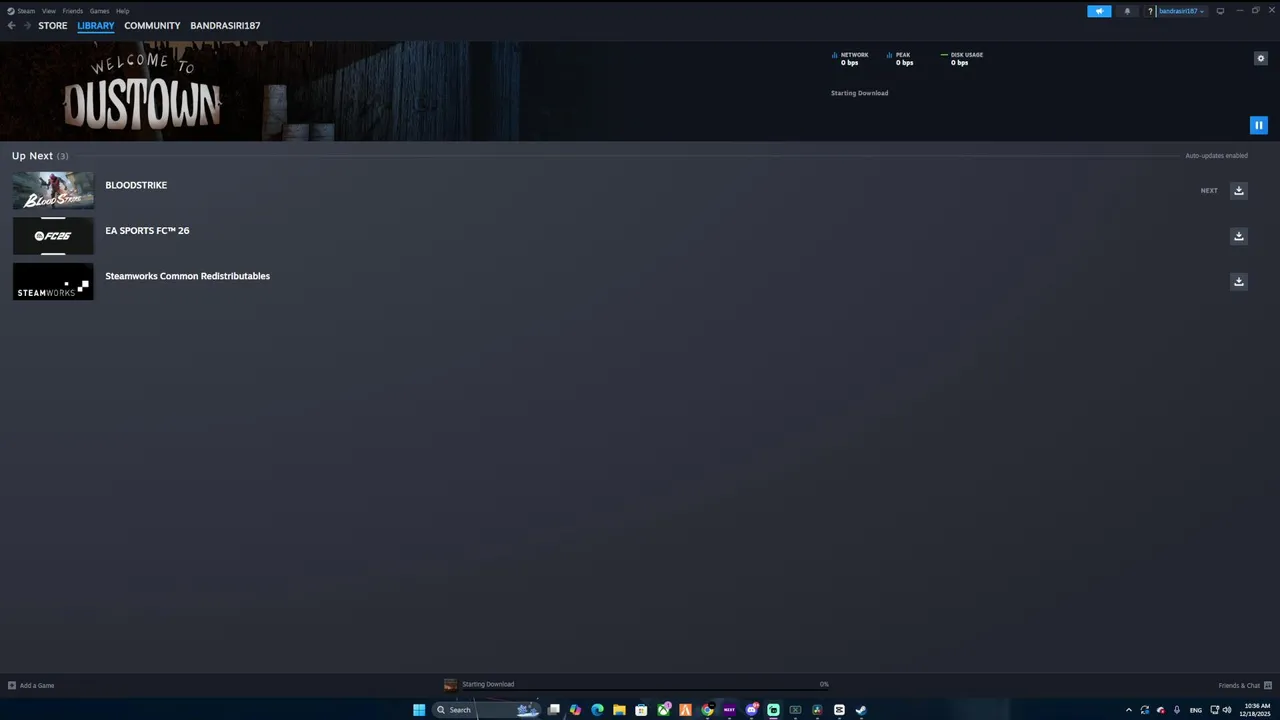
Task: Open the Help menu
Action: [123, 11]
